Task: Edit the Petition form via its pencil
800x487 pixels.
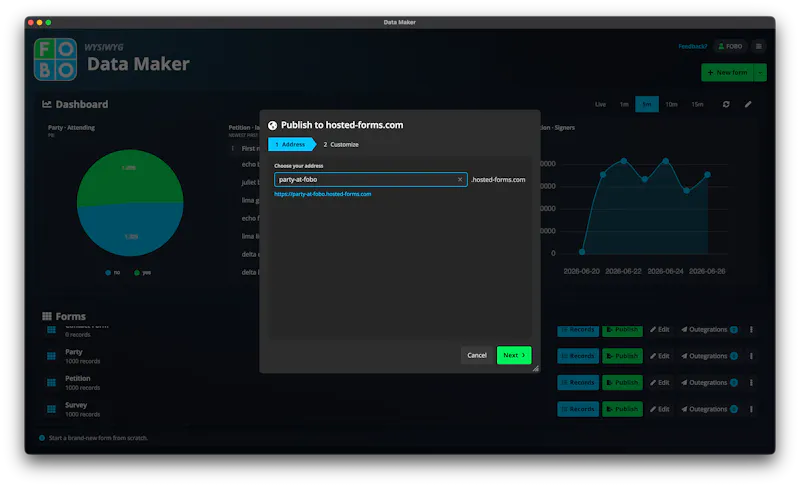Action: [660, 382]
